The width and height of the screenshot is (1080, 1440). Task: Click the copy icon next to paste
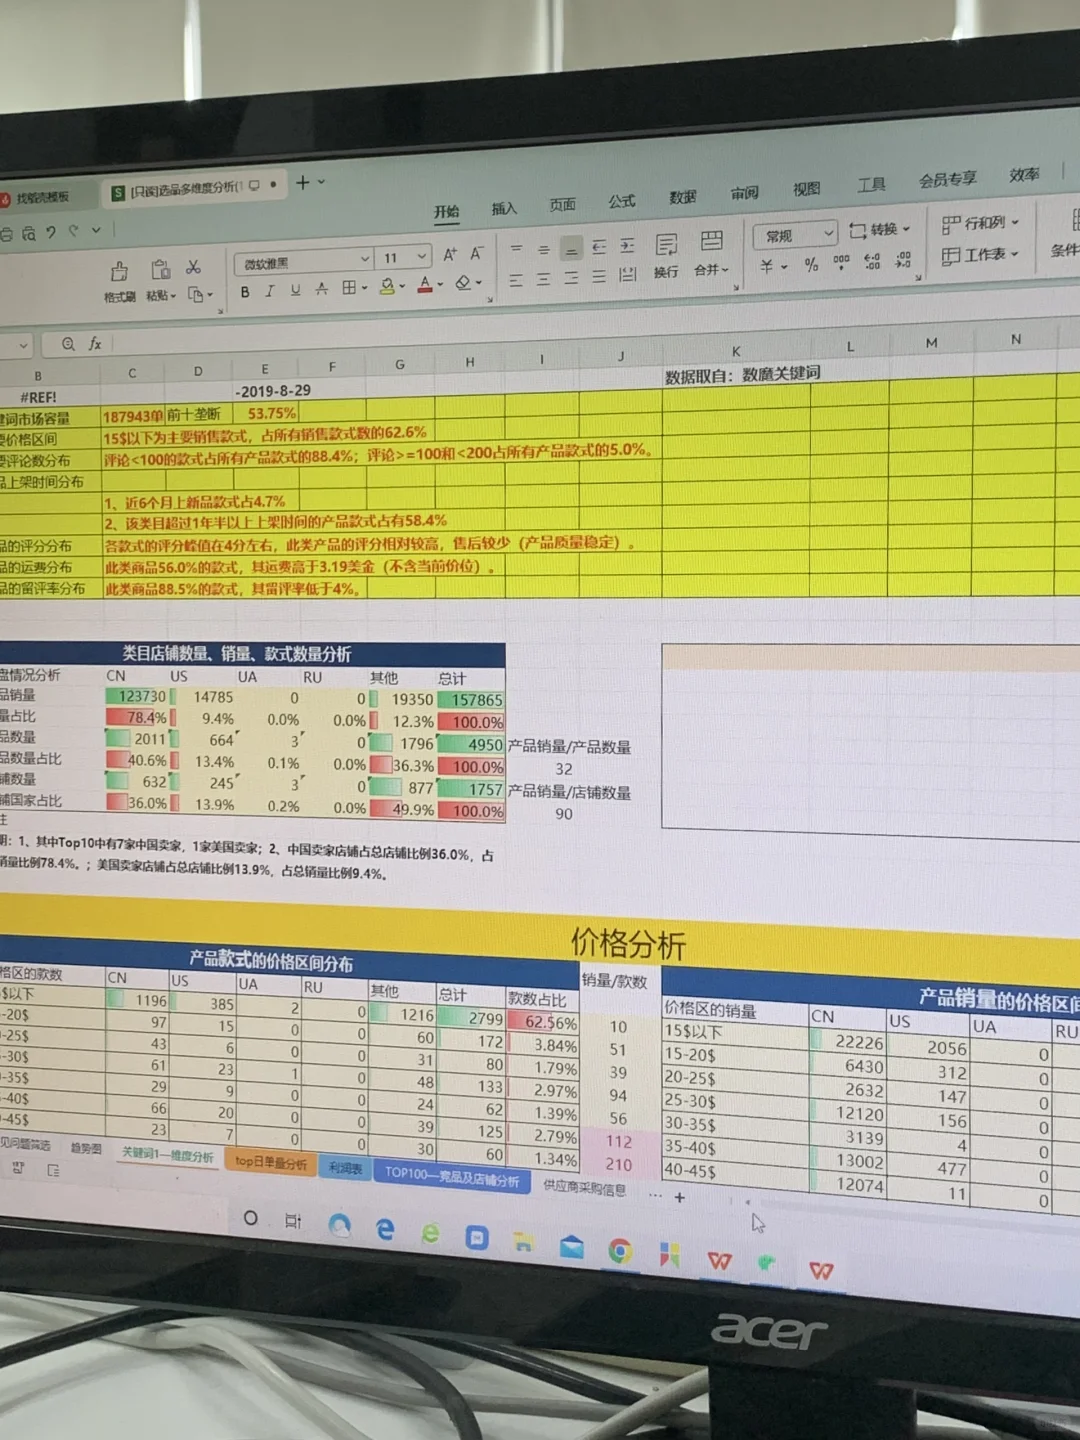pyautogui.click(x=196, y=295)
